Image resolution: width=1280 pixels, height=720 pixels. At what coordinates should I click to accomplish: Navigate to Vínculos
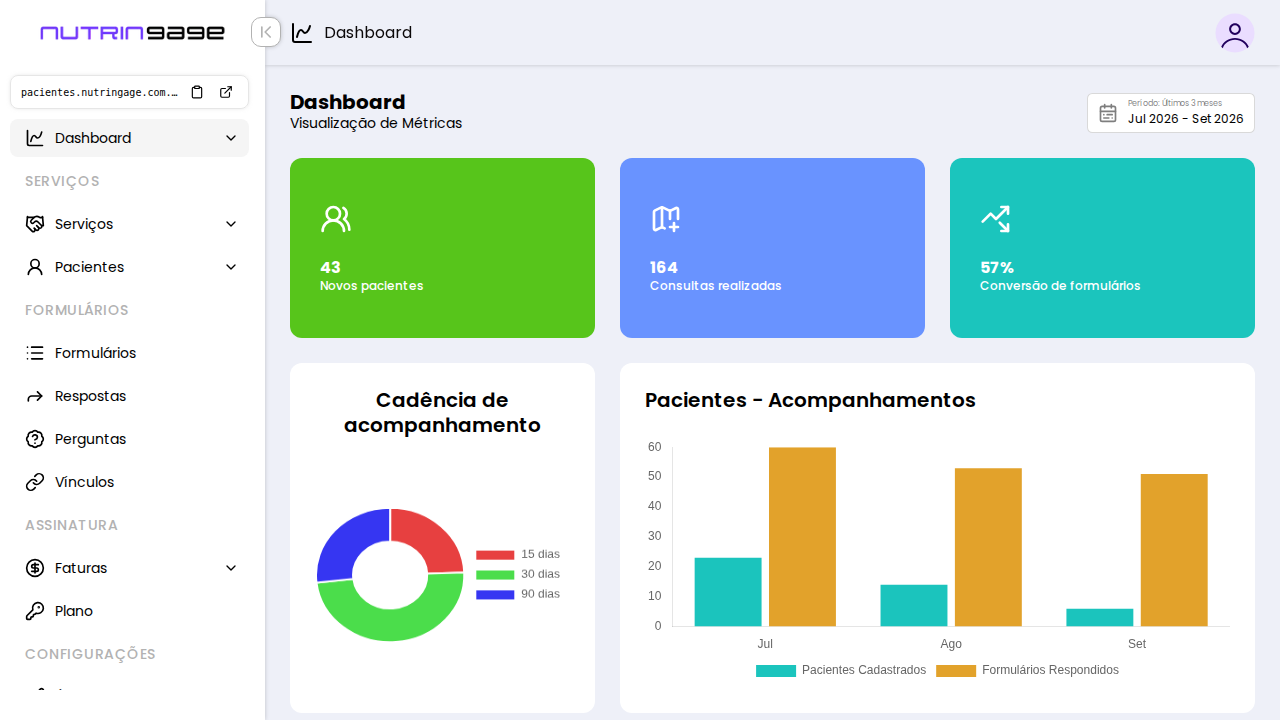coord(130,482)
